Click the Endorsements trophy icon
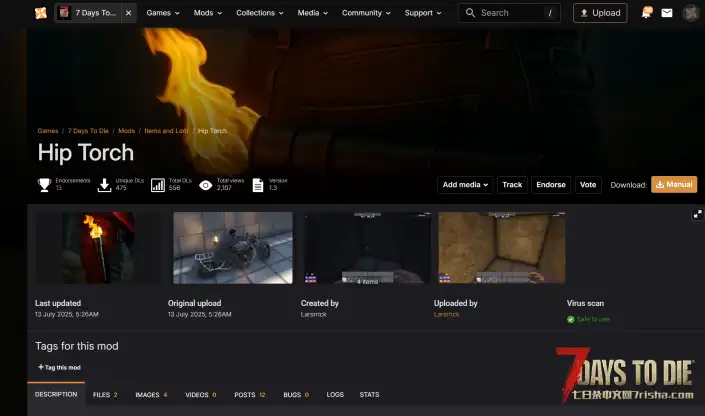This screenshot has width=705, height=416. (44, 185)
